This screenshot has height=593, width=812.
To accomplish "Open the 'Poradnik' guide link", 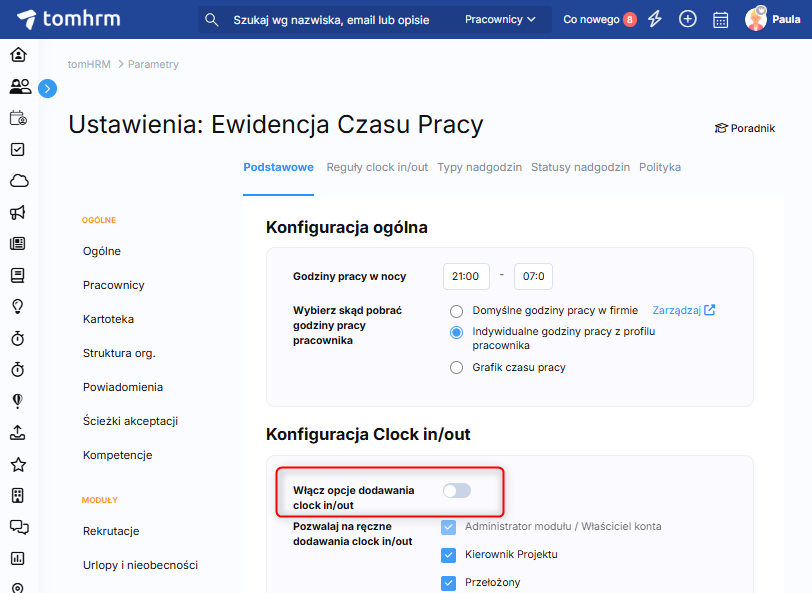I will click(744, 128).
